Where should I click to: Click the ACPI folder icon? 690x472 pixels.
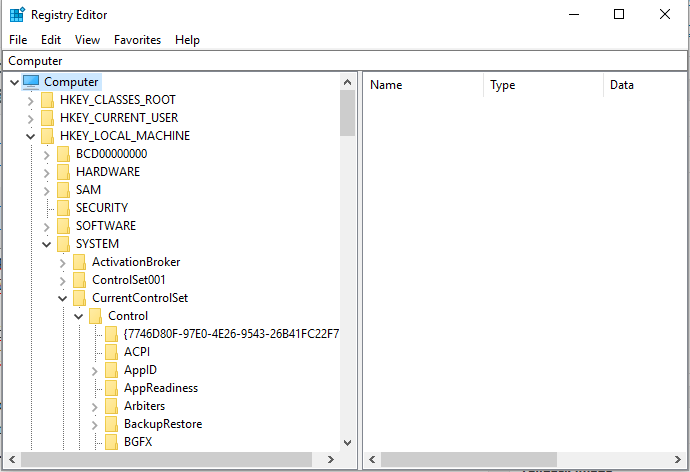(x=112, y=352)
